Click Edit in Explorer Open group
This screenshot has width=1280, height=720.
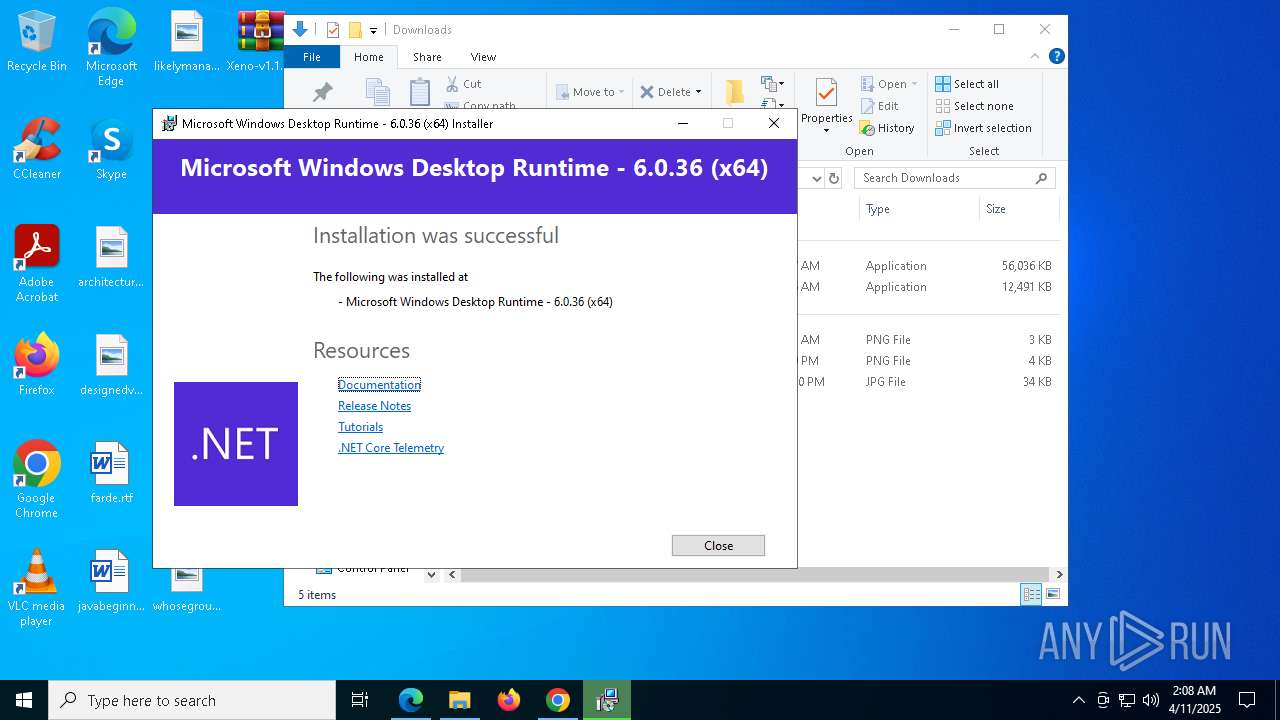[879, 106]
